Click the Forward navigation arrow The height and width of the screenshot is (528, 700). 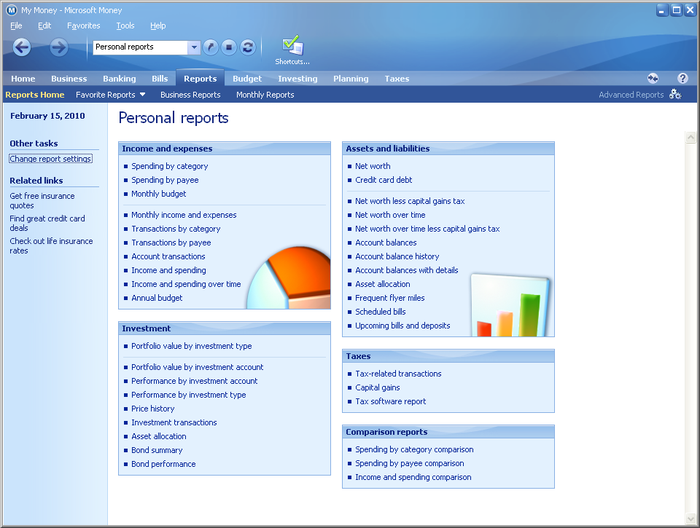[58, 47]
